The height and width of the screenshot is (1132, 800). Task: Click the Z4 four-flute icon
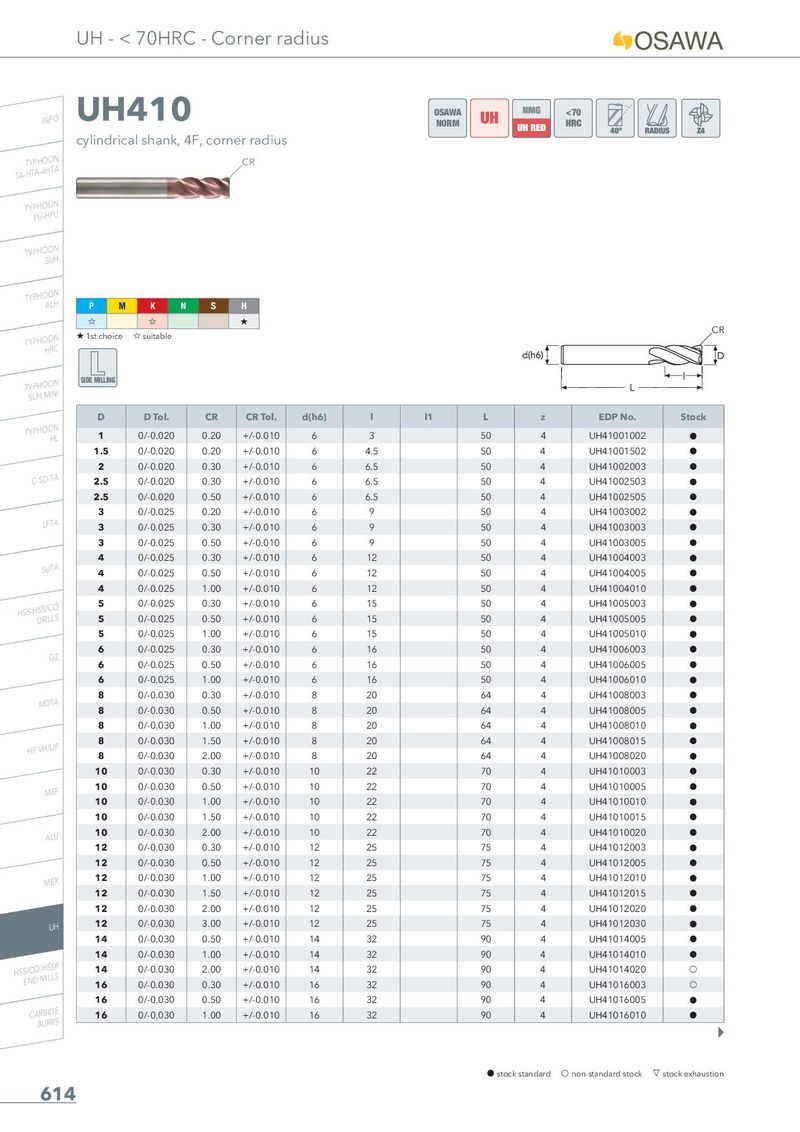click(x=700, y=118)
